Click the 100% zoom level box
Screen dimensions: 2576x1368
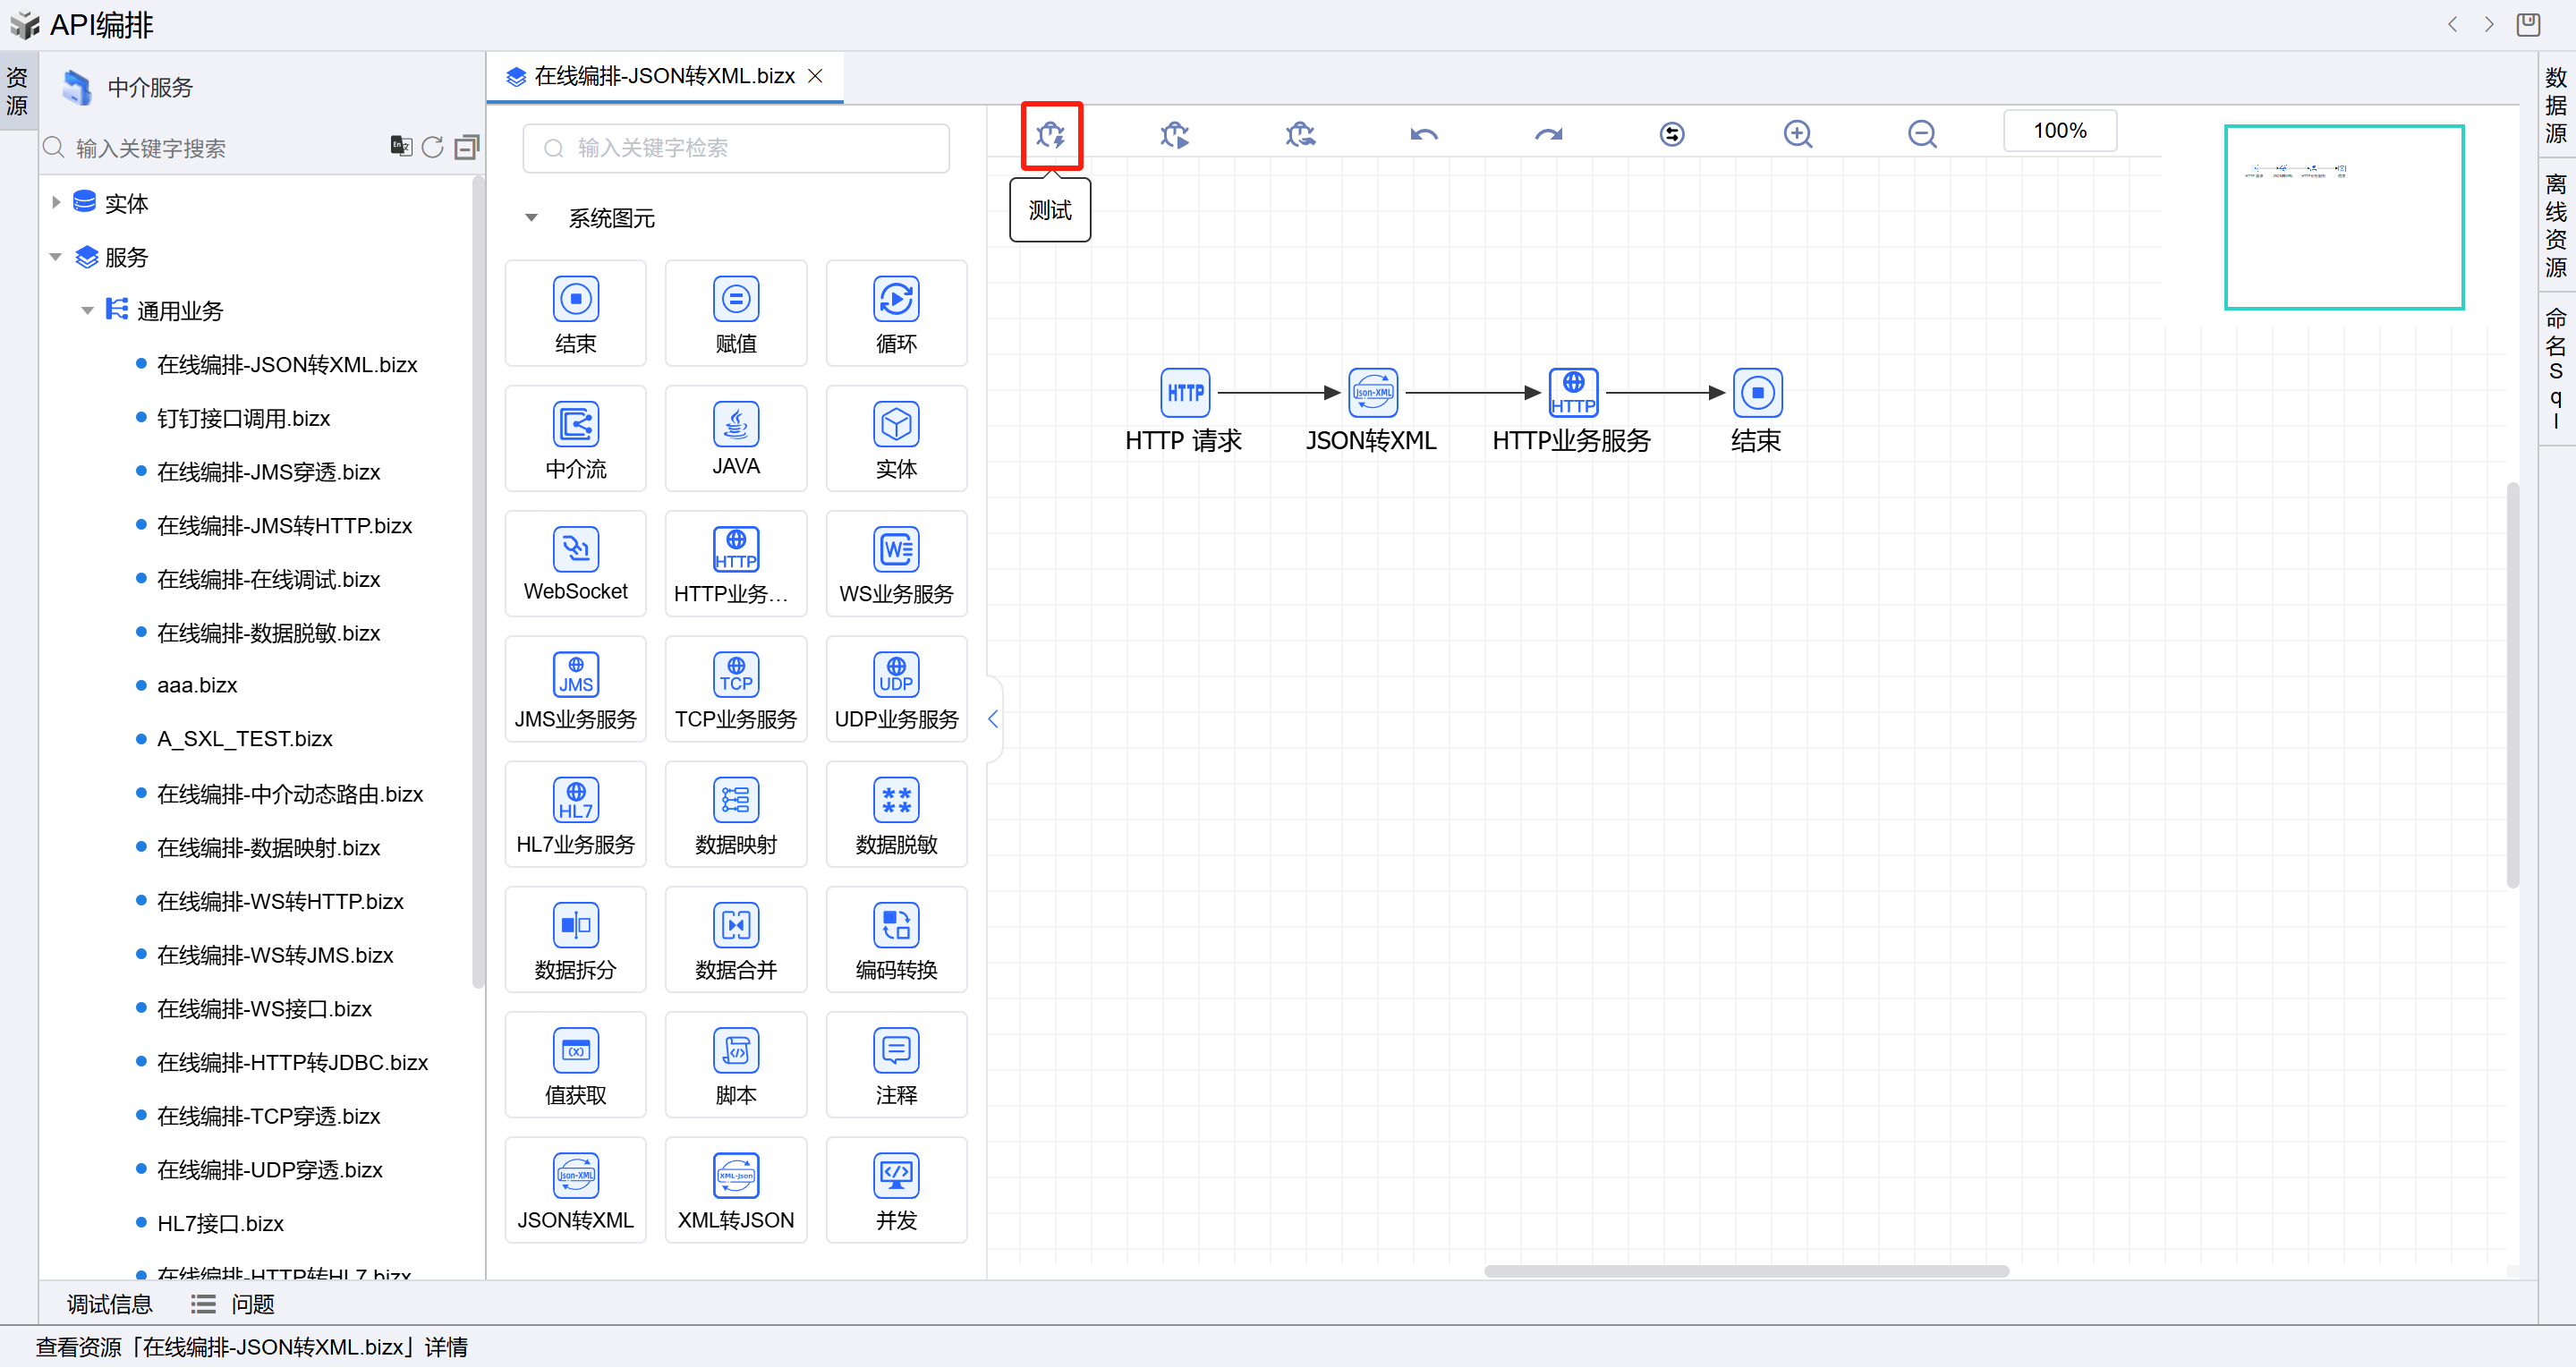pyautogui.click(x=2059, y=131)
